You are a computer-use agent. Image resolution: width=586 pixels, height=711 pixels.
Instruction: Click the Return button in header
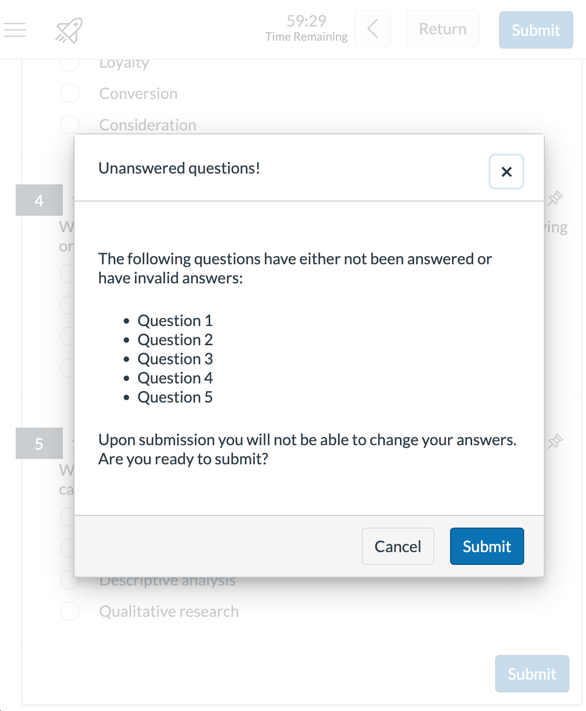click(442, 29)
